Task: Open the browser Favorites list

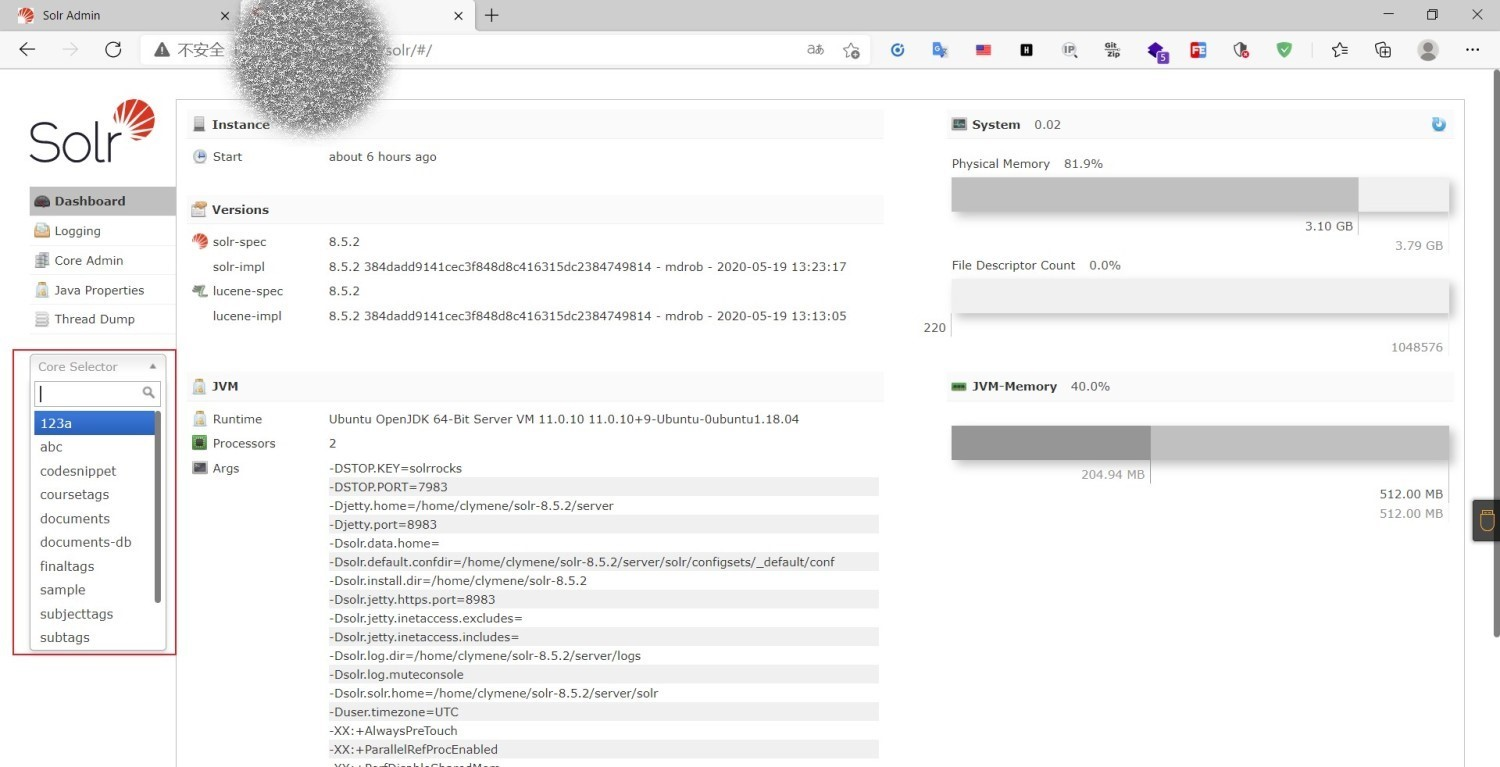Action: click(1340, 50)
